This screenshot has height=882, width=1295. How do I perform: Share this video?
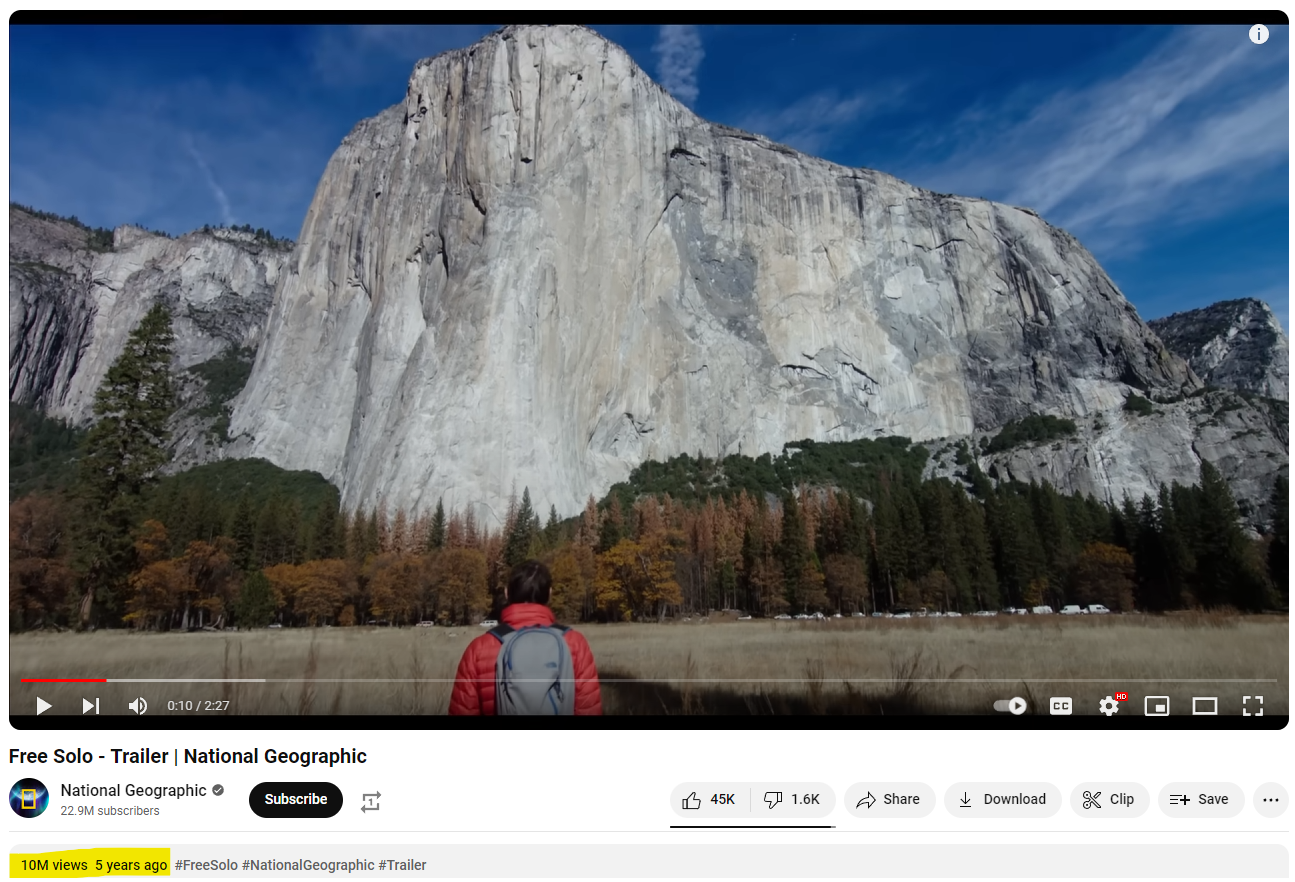890,799
